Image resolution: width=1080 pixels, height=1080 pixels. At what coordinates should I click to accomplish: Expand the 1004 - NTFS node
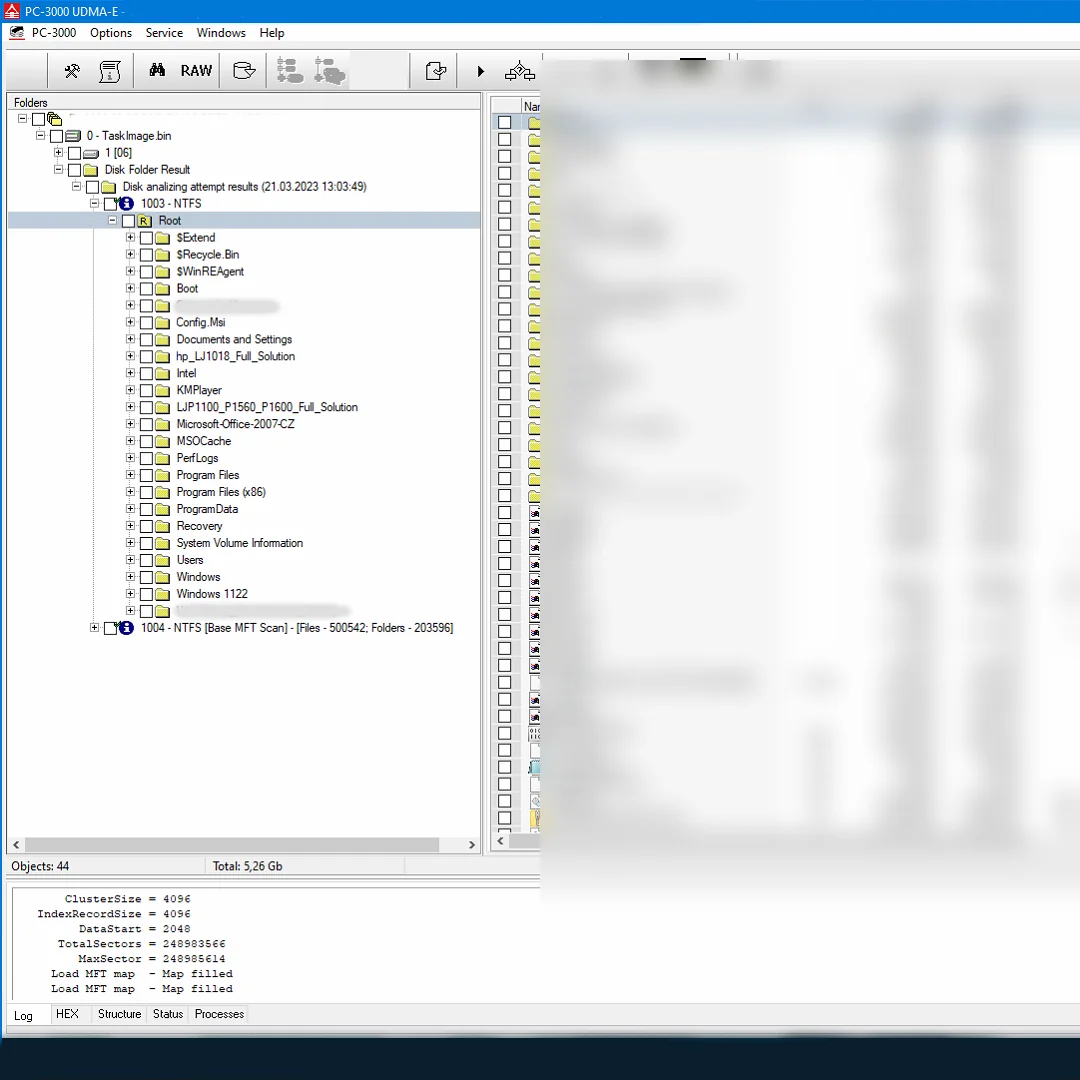tap(94, 627)
